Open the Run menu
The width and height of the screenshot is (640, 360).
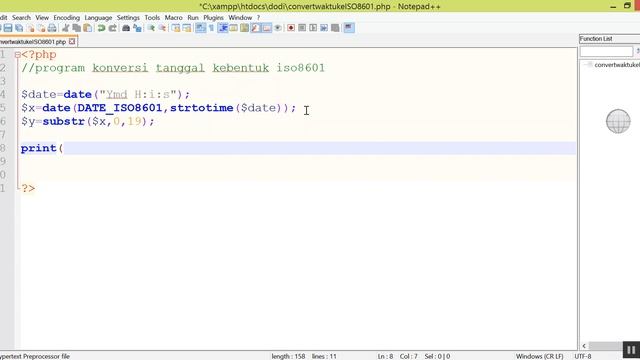pyautogui.click(x=193, y=18)
